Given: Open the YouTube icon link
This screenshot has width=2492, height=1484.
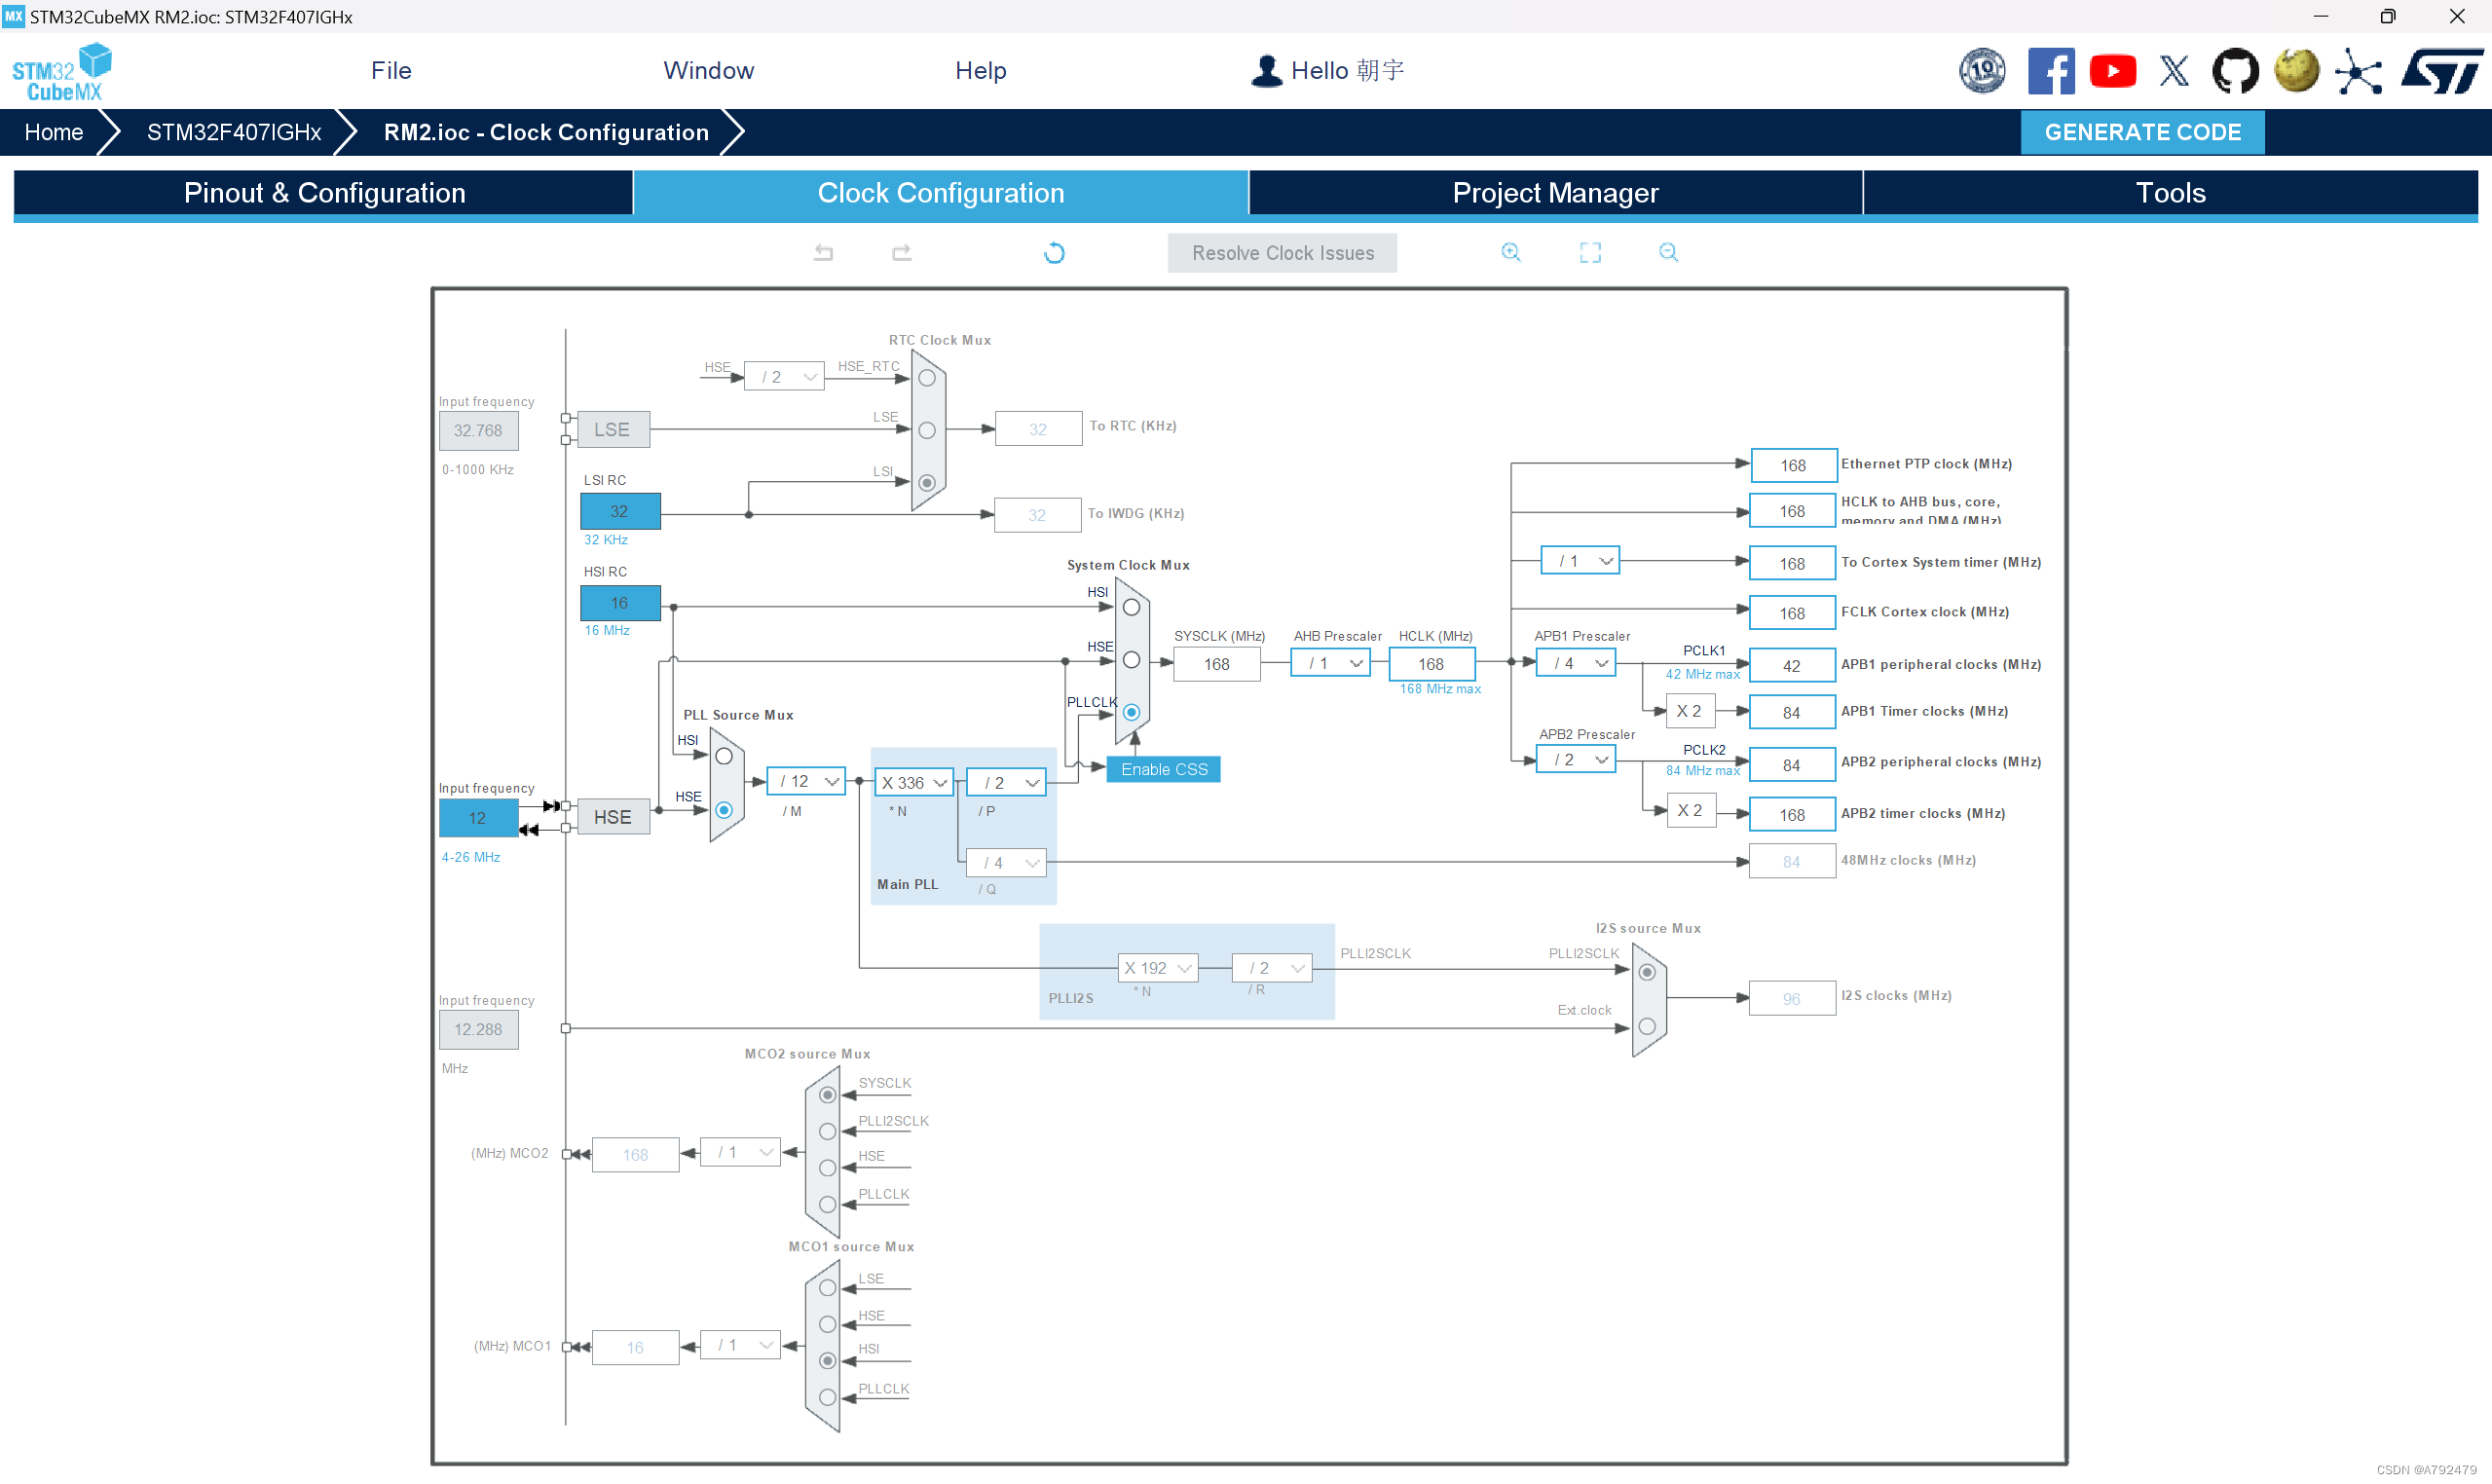Looking at the screenshot, I should tap(2112, 71).
